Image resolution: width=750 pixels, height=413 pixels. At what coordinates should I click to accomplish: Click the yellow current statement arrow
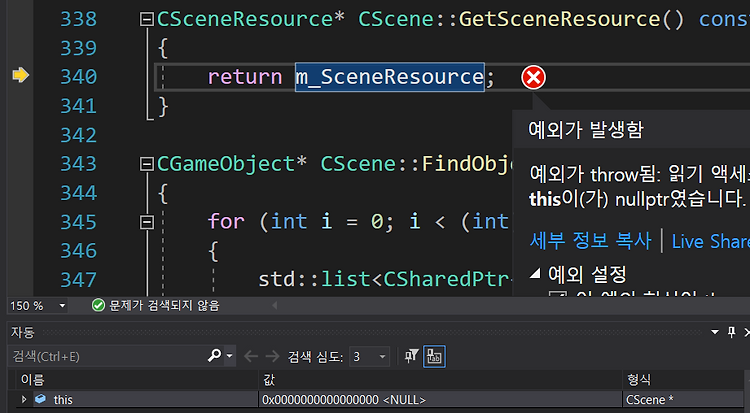click(x=20, y=75)
